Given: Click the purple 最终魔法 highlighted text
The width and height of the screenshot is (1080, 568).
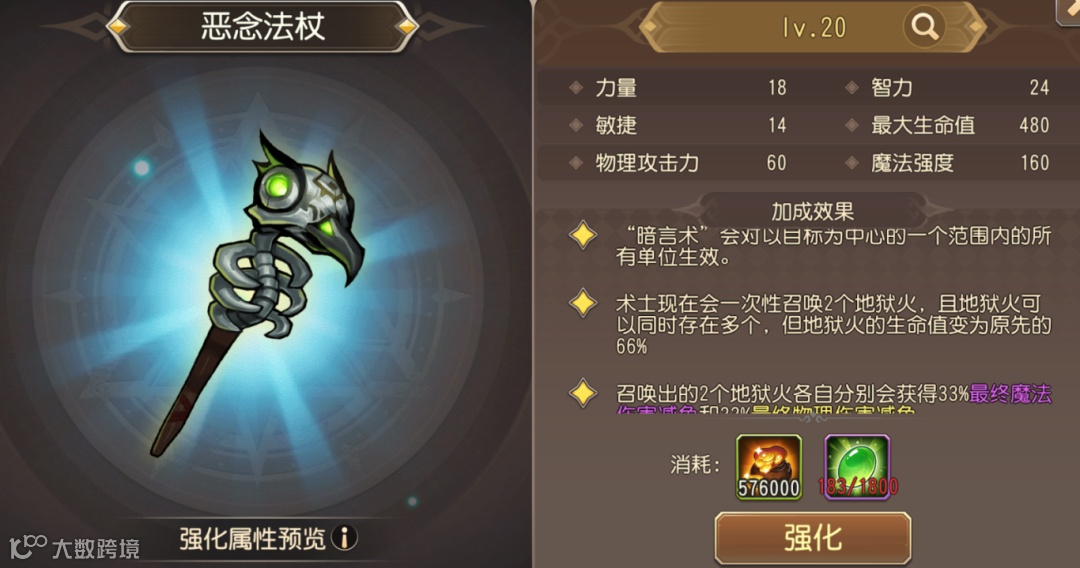Looking at the screenshot, I should tap(1010, 393).
